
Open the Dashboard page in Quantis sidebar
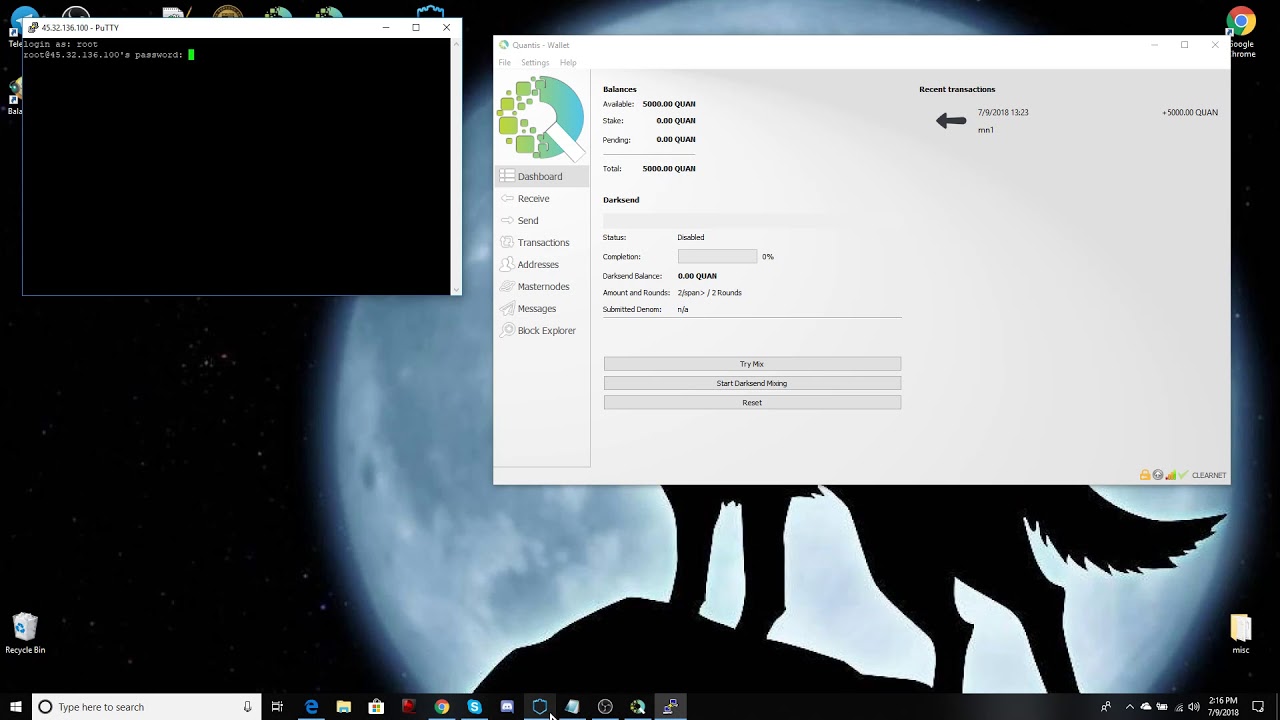click(x=541, y=176)
